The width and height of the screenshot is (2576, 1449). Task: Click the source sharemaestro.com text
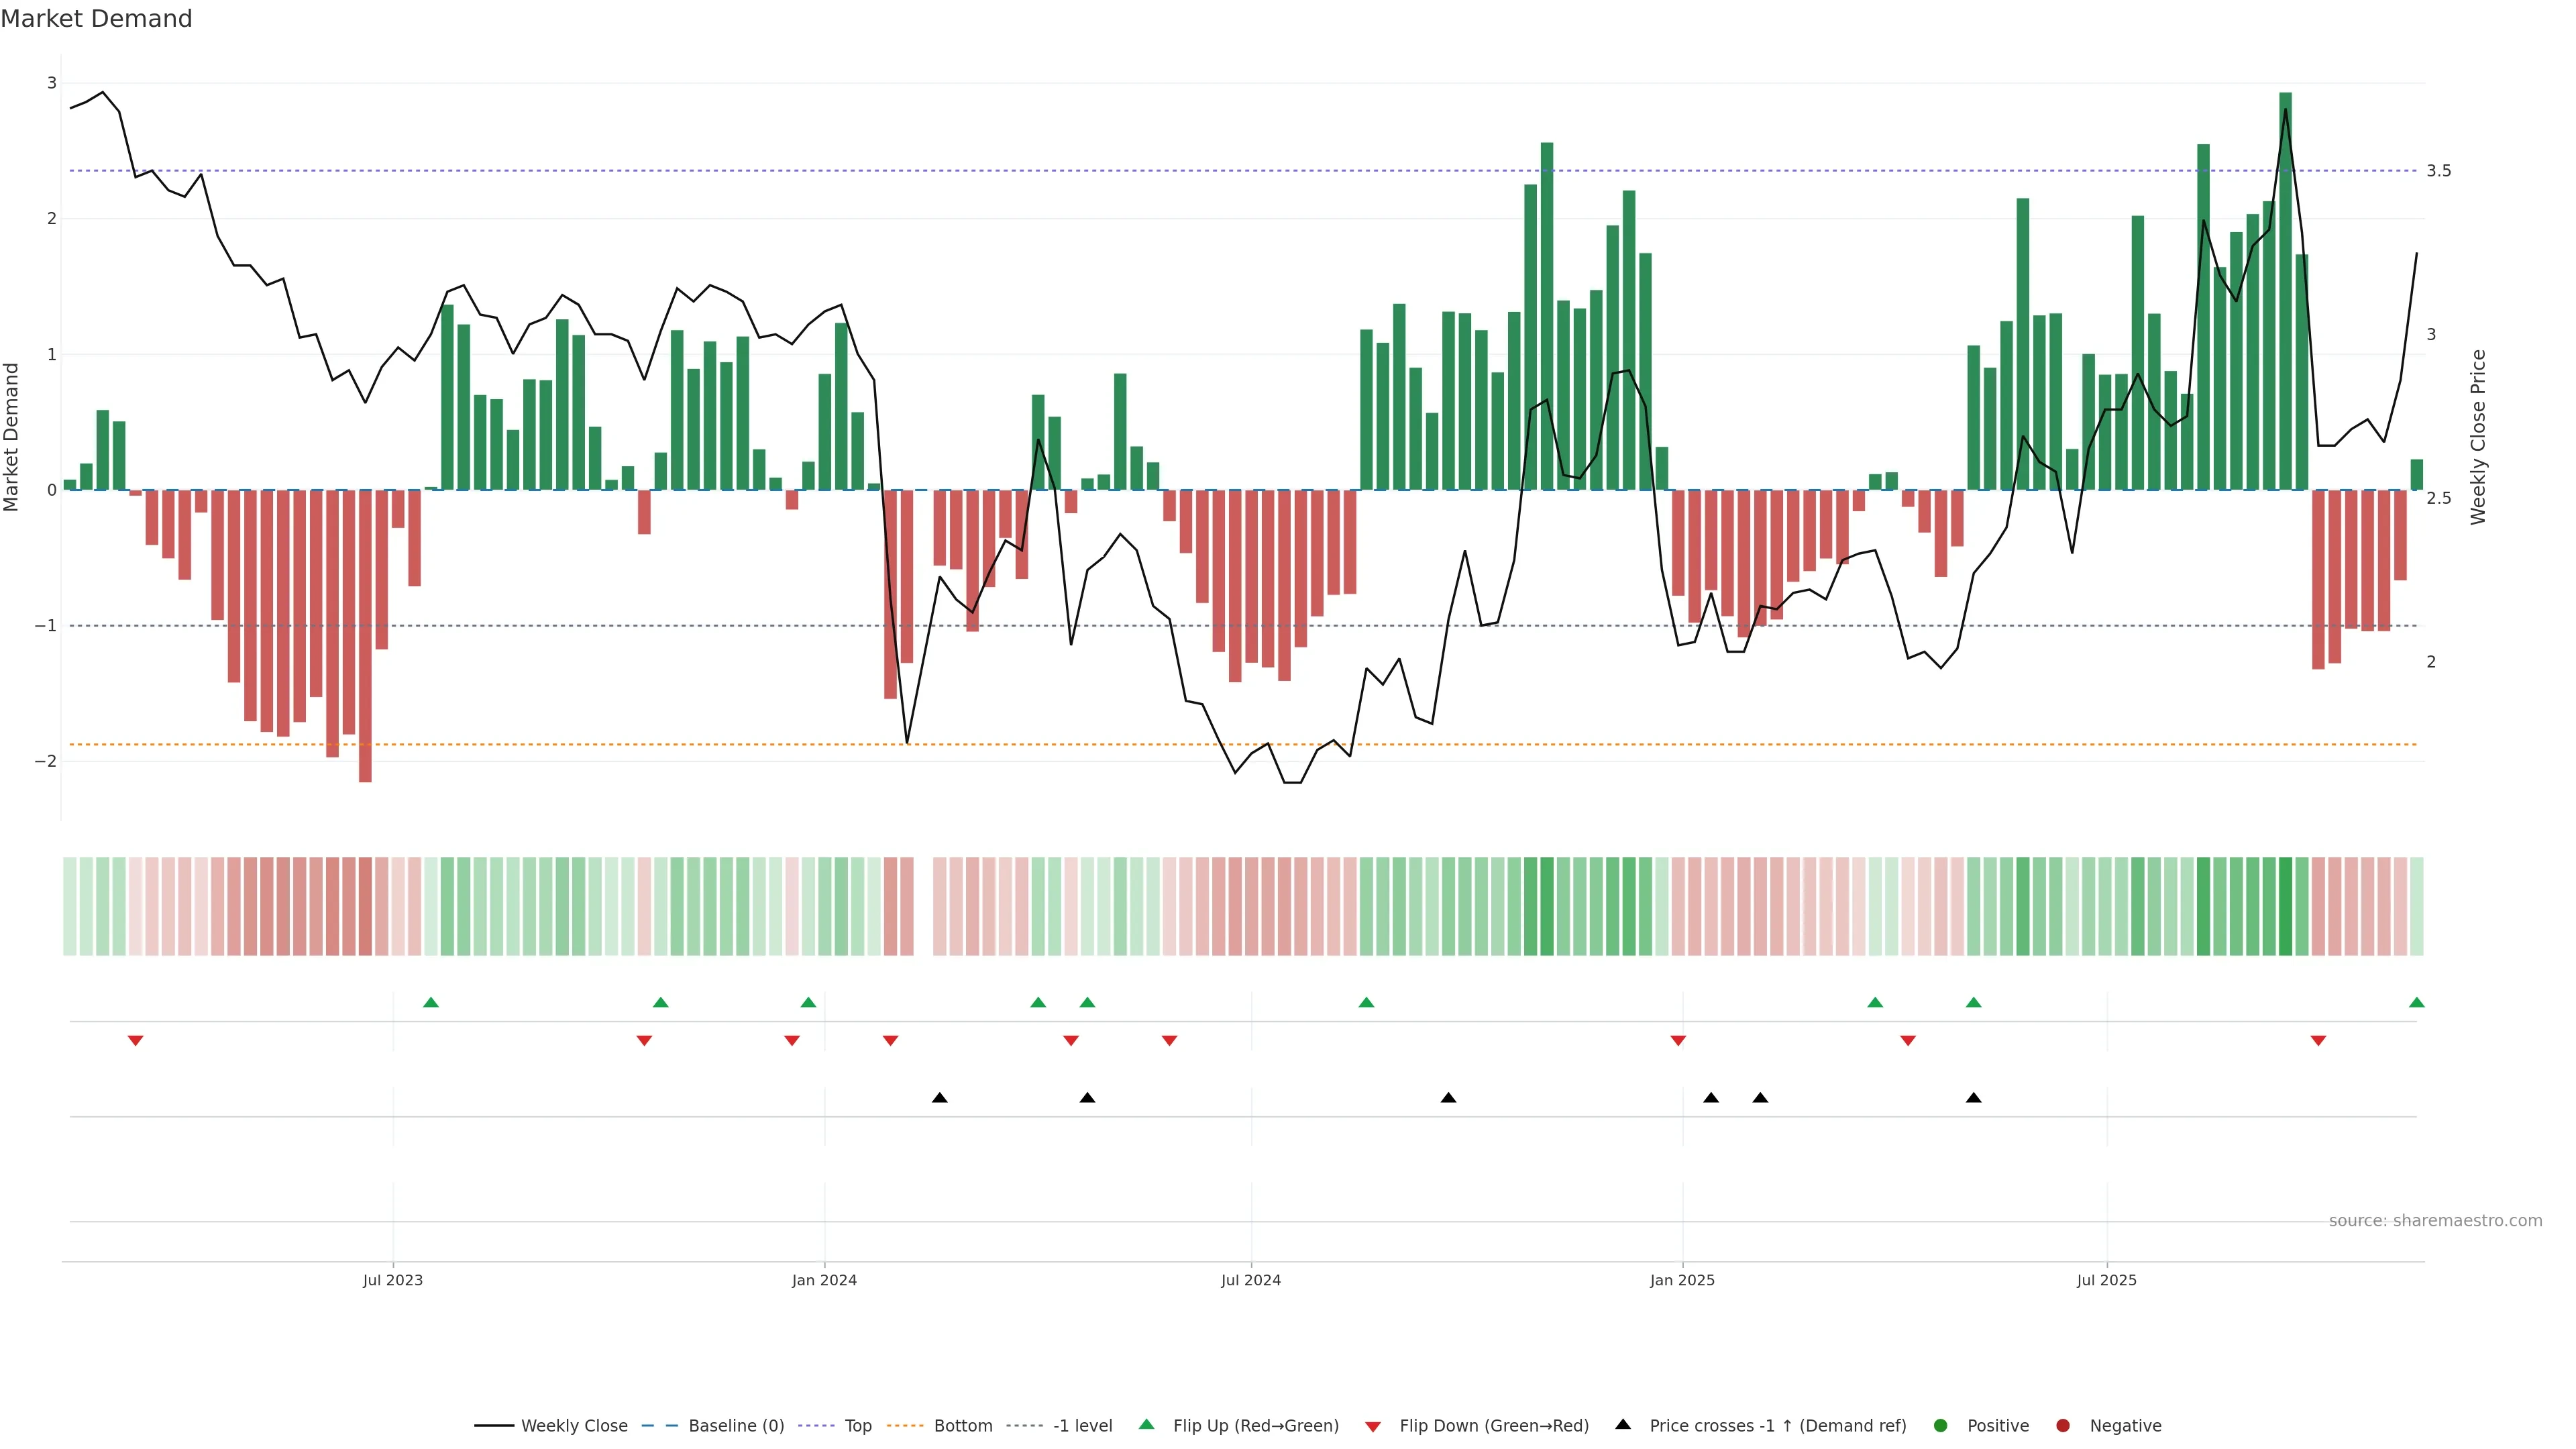click(x=2435, y=1220)
